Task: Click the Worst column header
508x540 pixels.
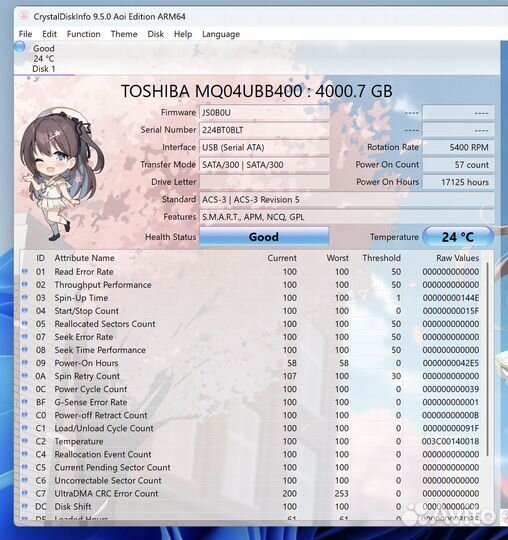Action: (338, 258)
